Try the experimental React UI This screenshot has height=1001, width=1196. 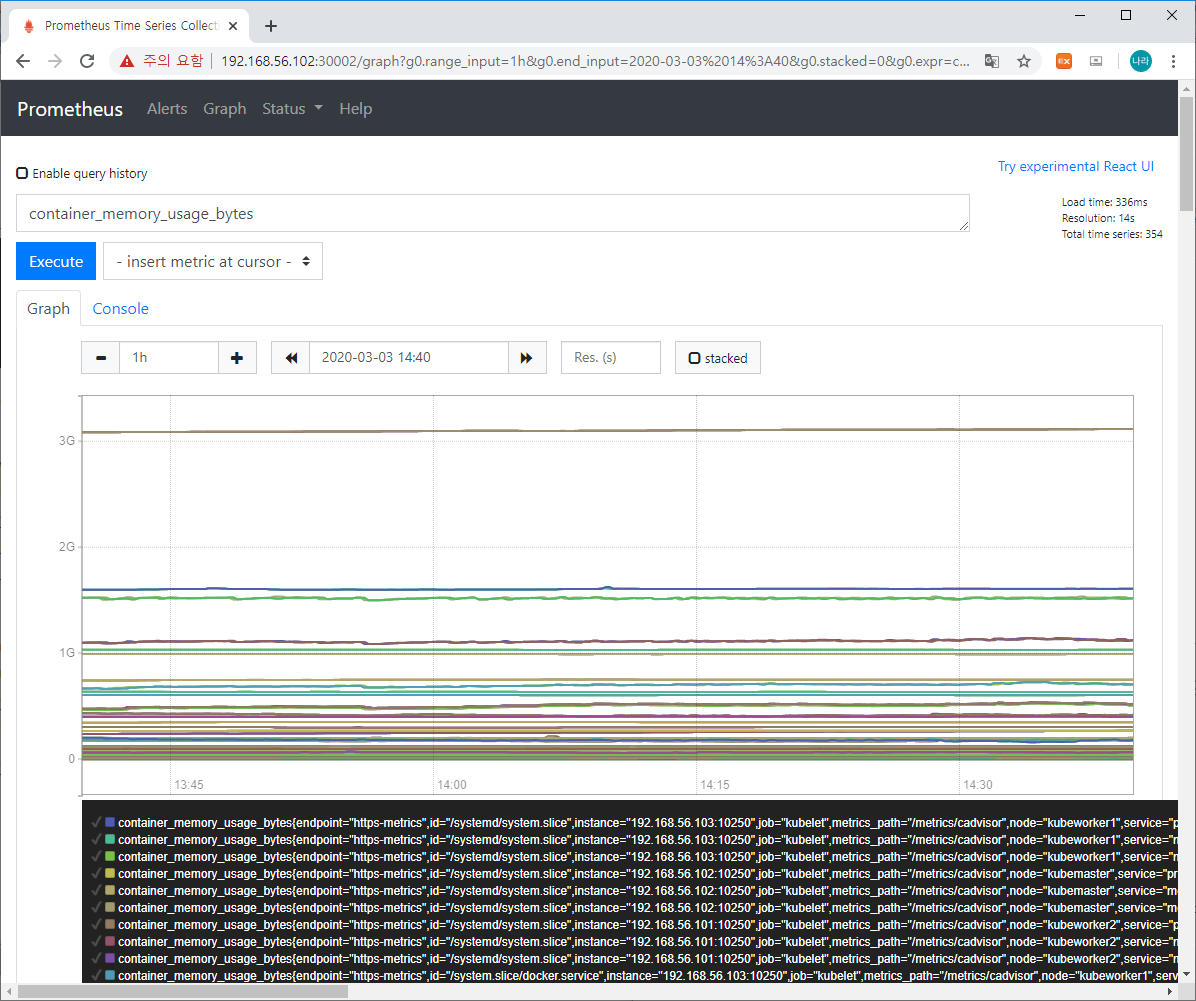(x=1075, y=166)
